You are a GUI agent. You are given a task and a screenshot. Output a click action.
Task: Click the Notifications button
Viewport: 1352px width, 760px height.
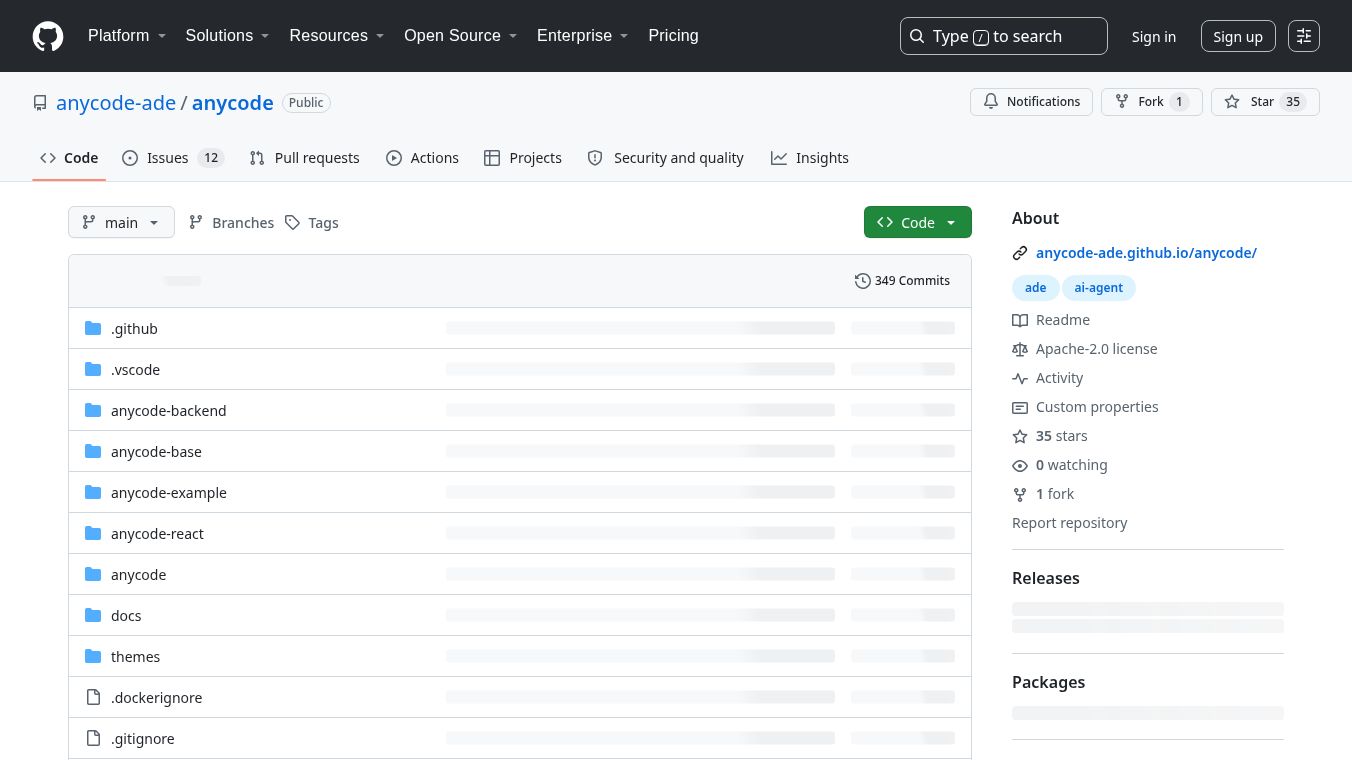[x=1031, y=102]
